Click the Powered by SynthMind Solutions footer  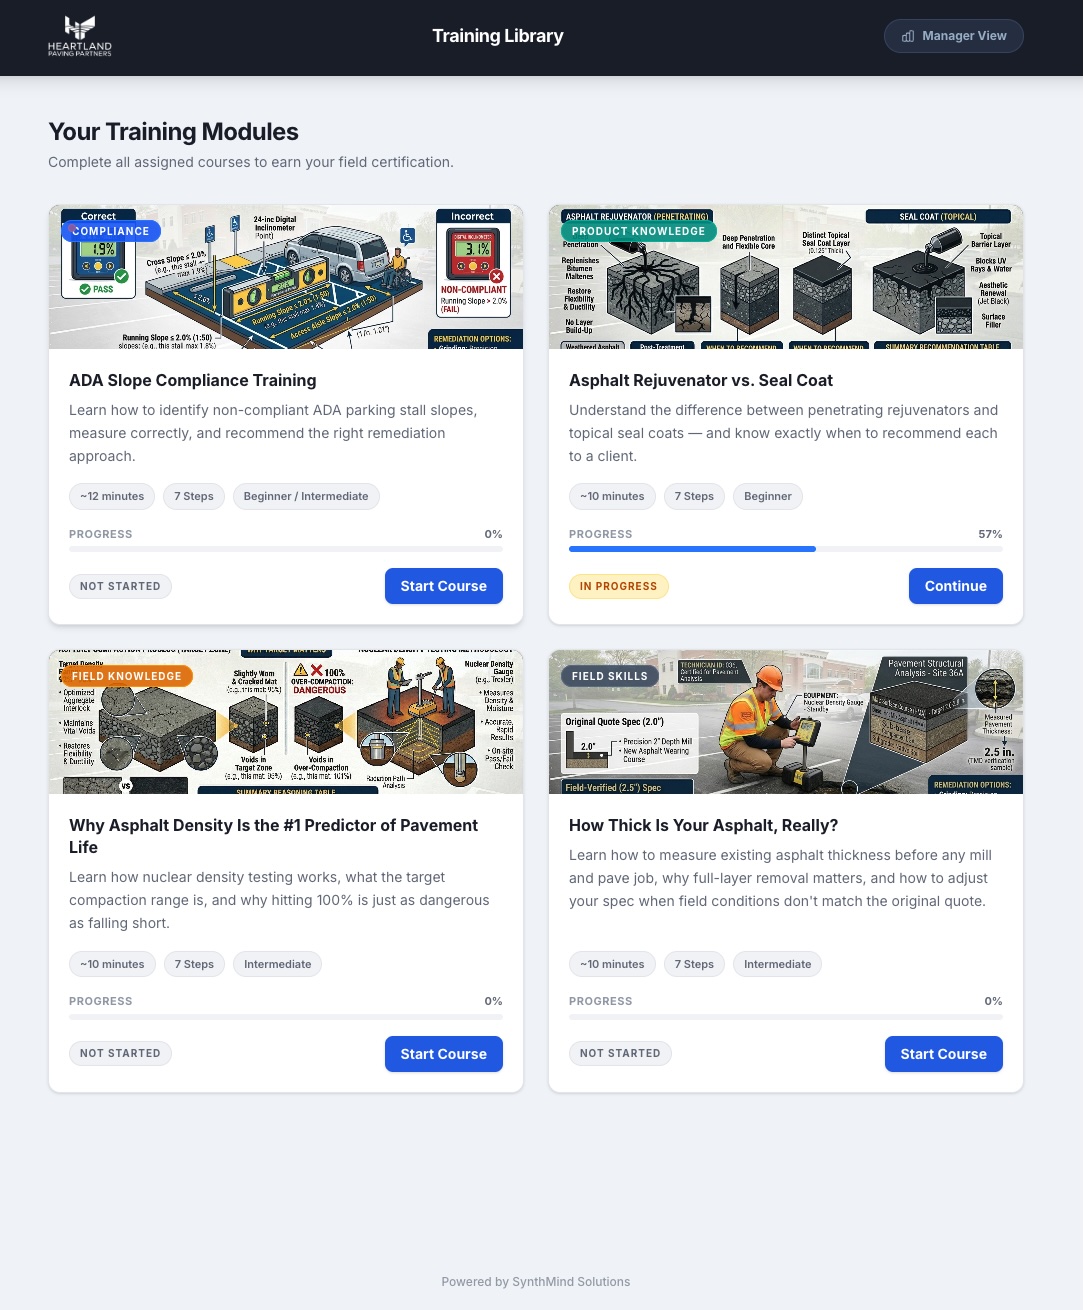pyautogui.click(x=535, y=1282)
